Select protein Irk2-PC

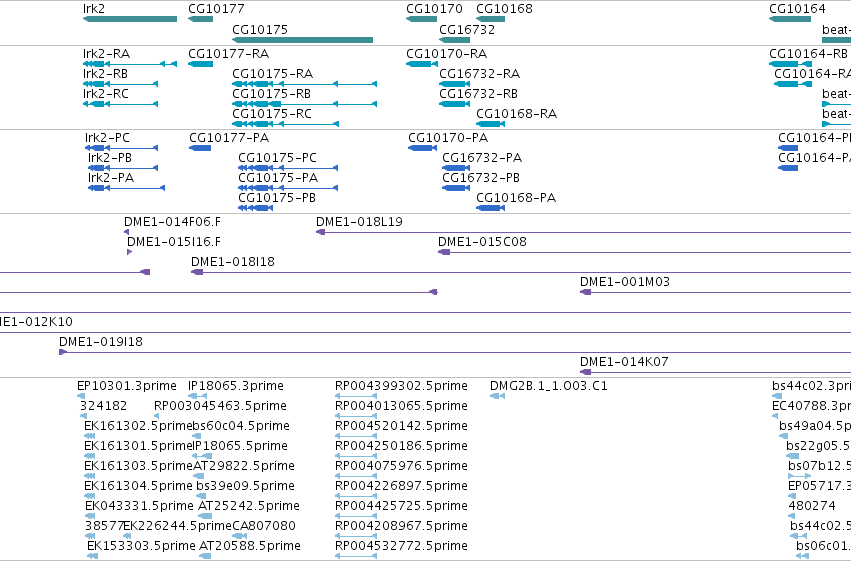122,148
